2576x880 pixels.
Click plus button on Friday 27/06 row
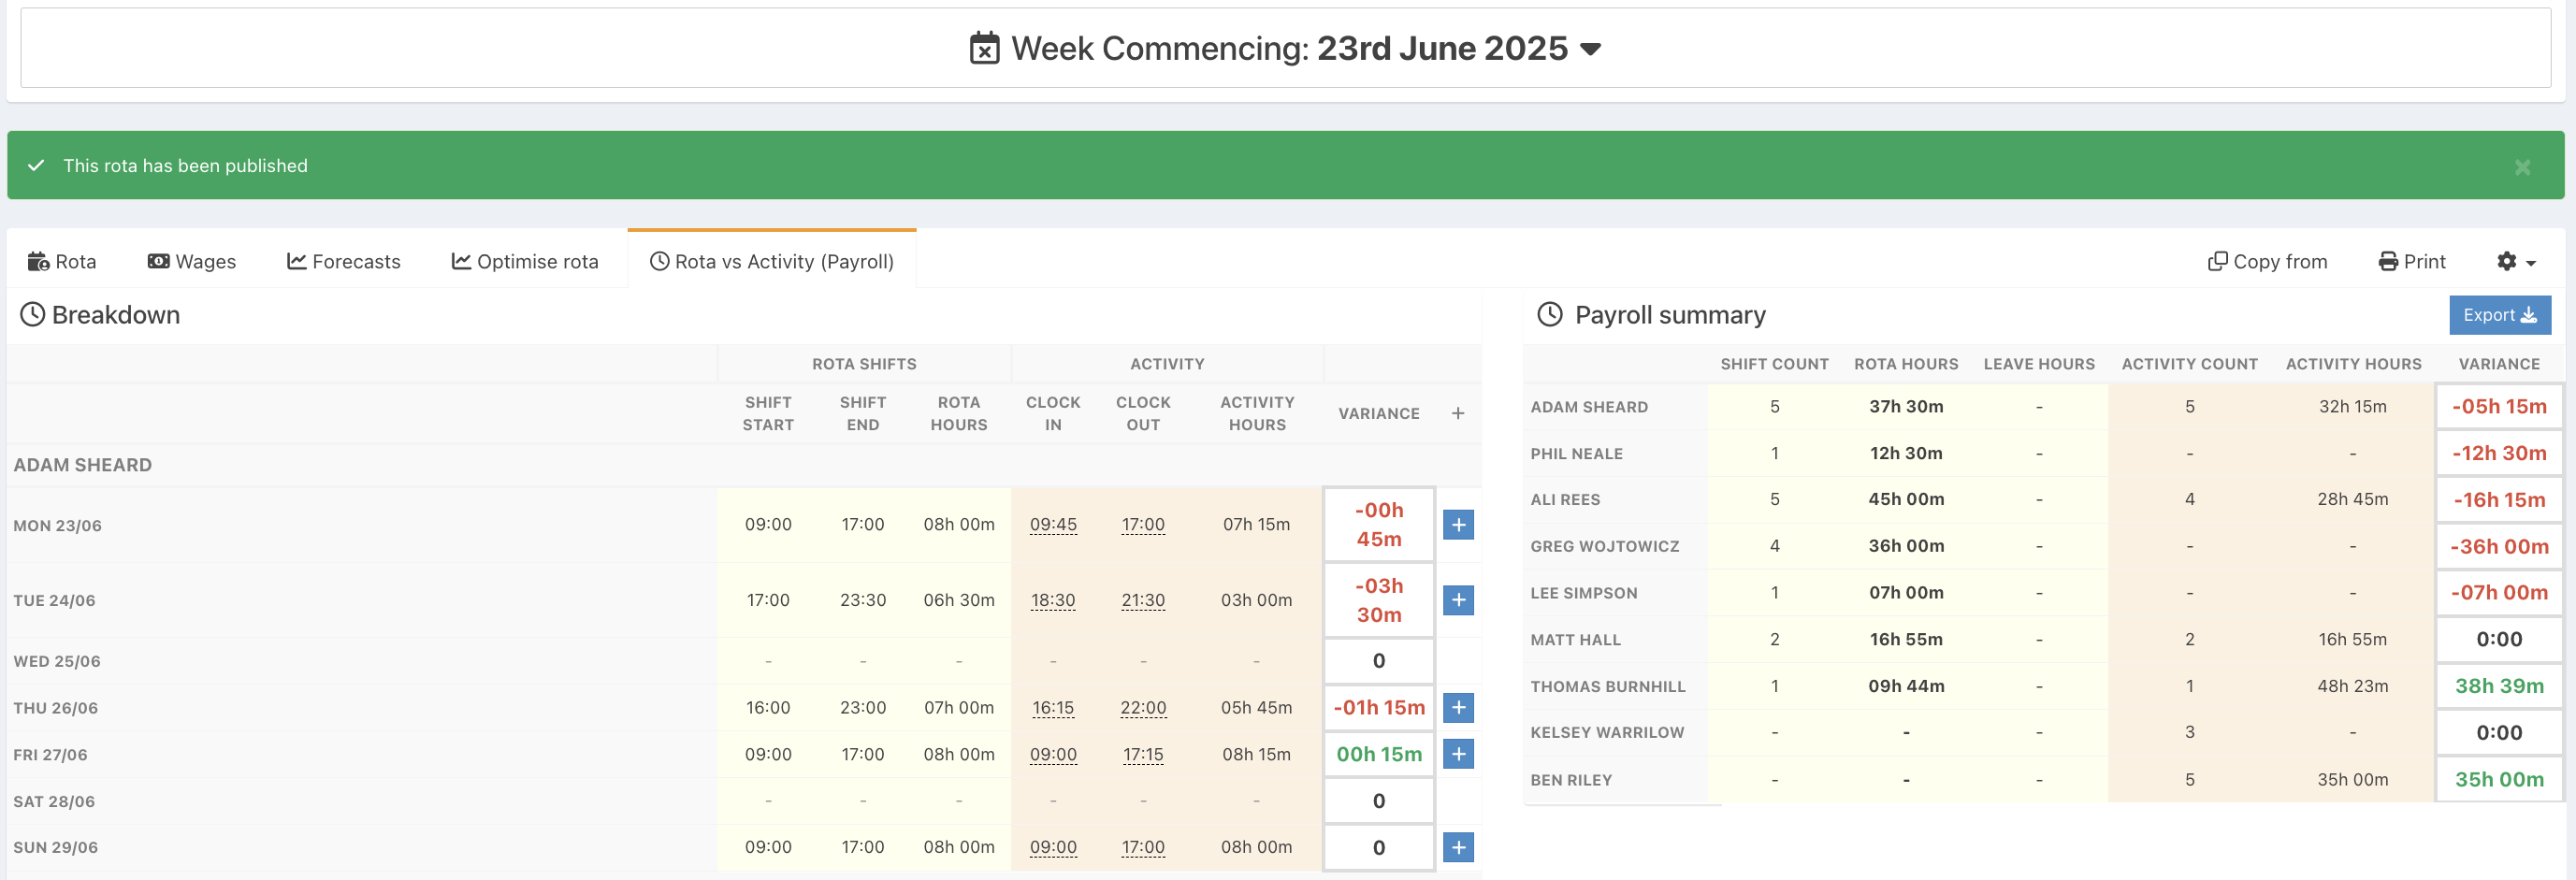click(x=1458, y=754)
